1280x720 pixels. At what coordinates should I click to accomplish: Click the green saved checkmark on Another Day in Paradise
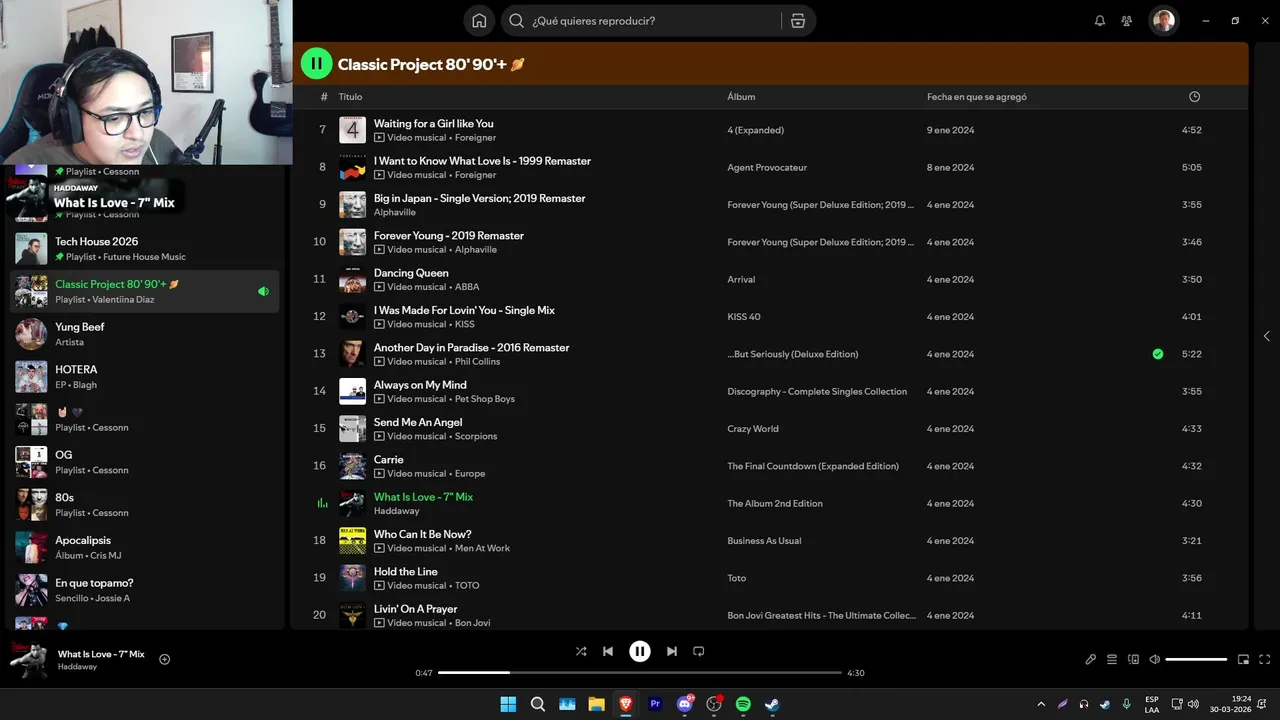pos(1158,354)
